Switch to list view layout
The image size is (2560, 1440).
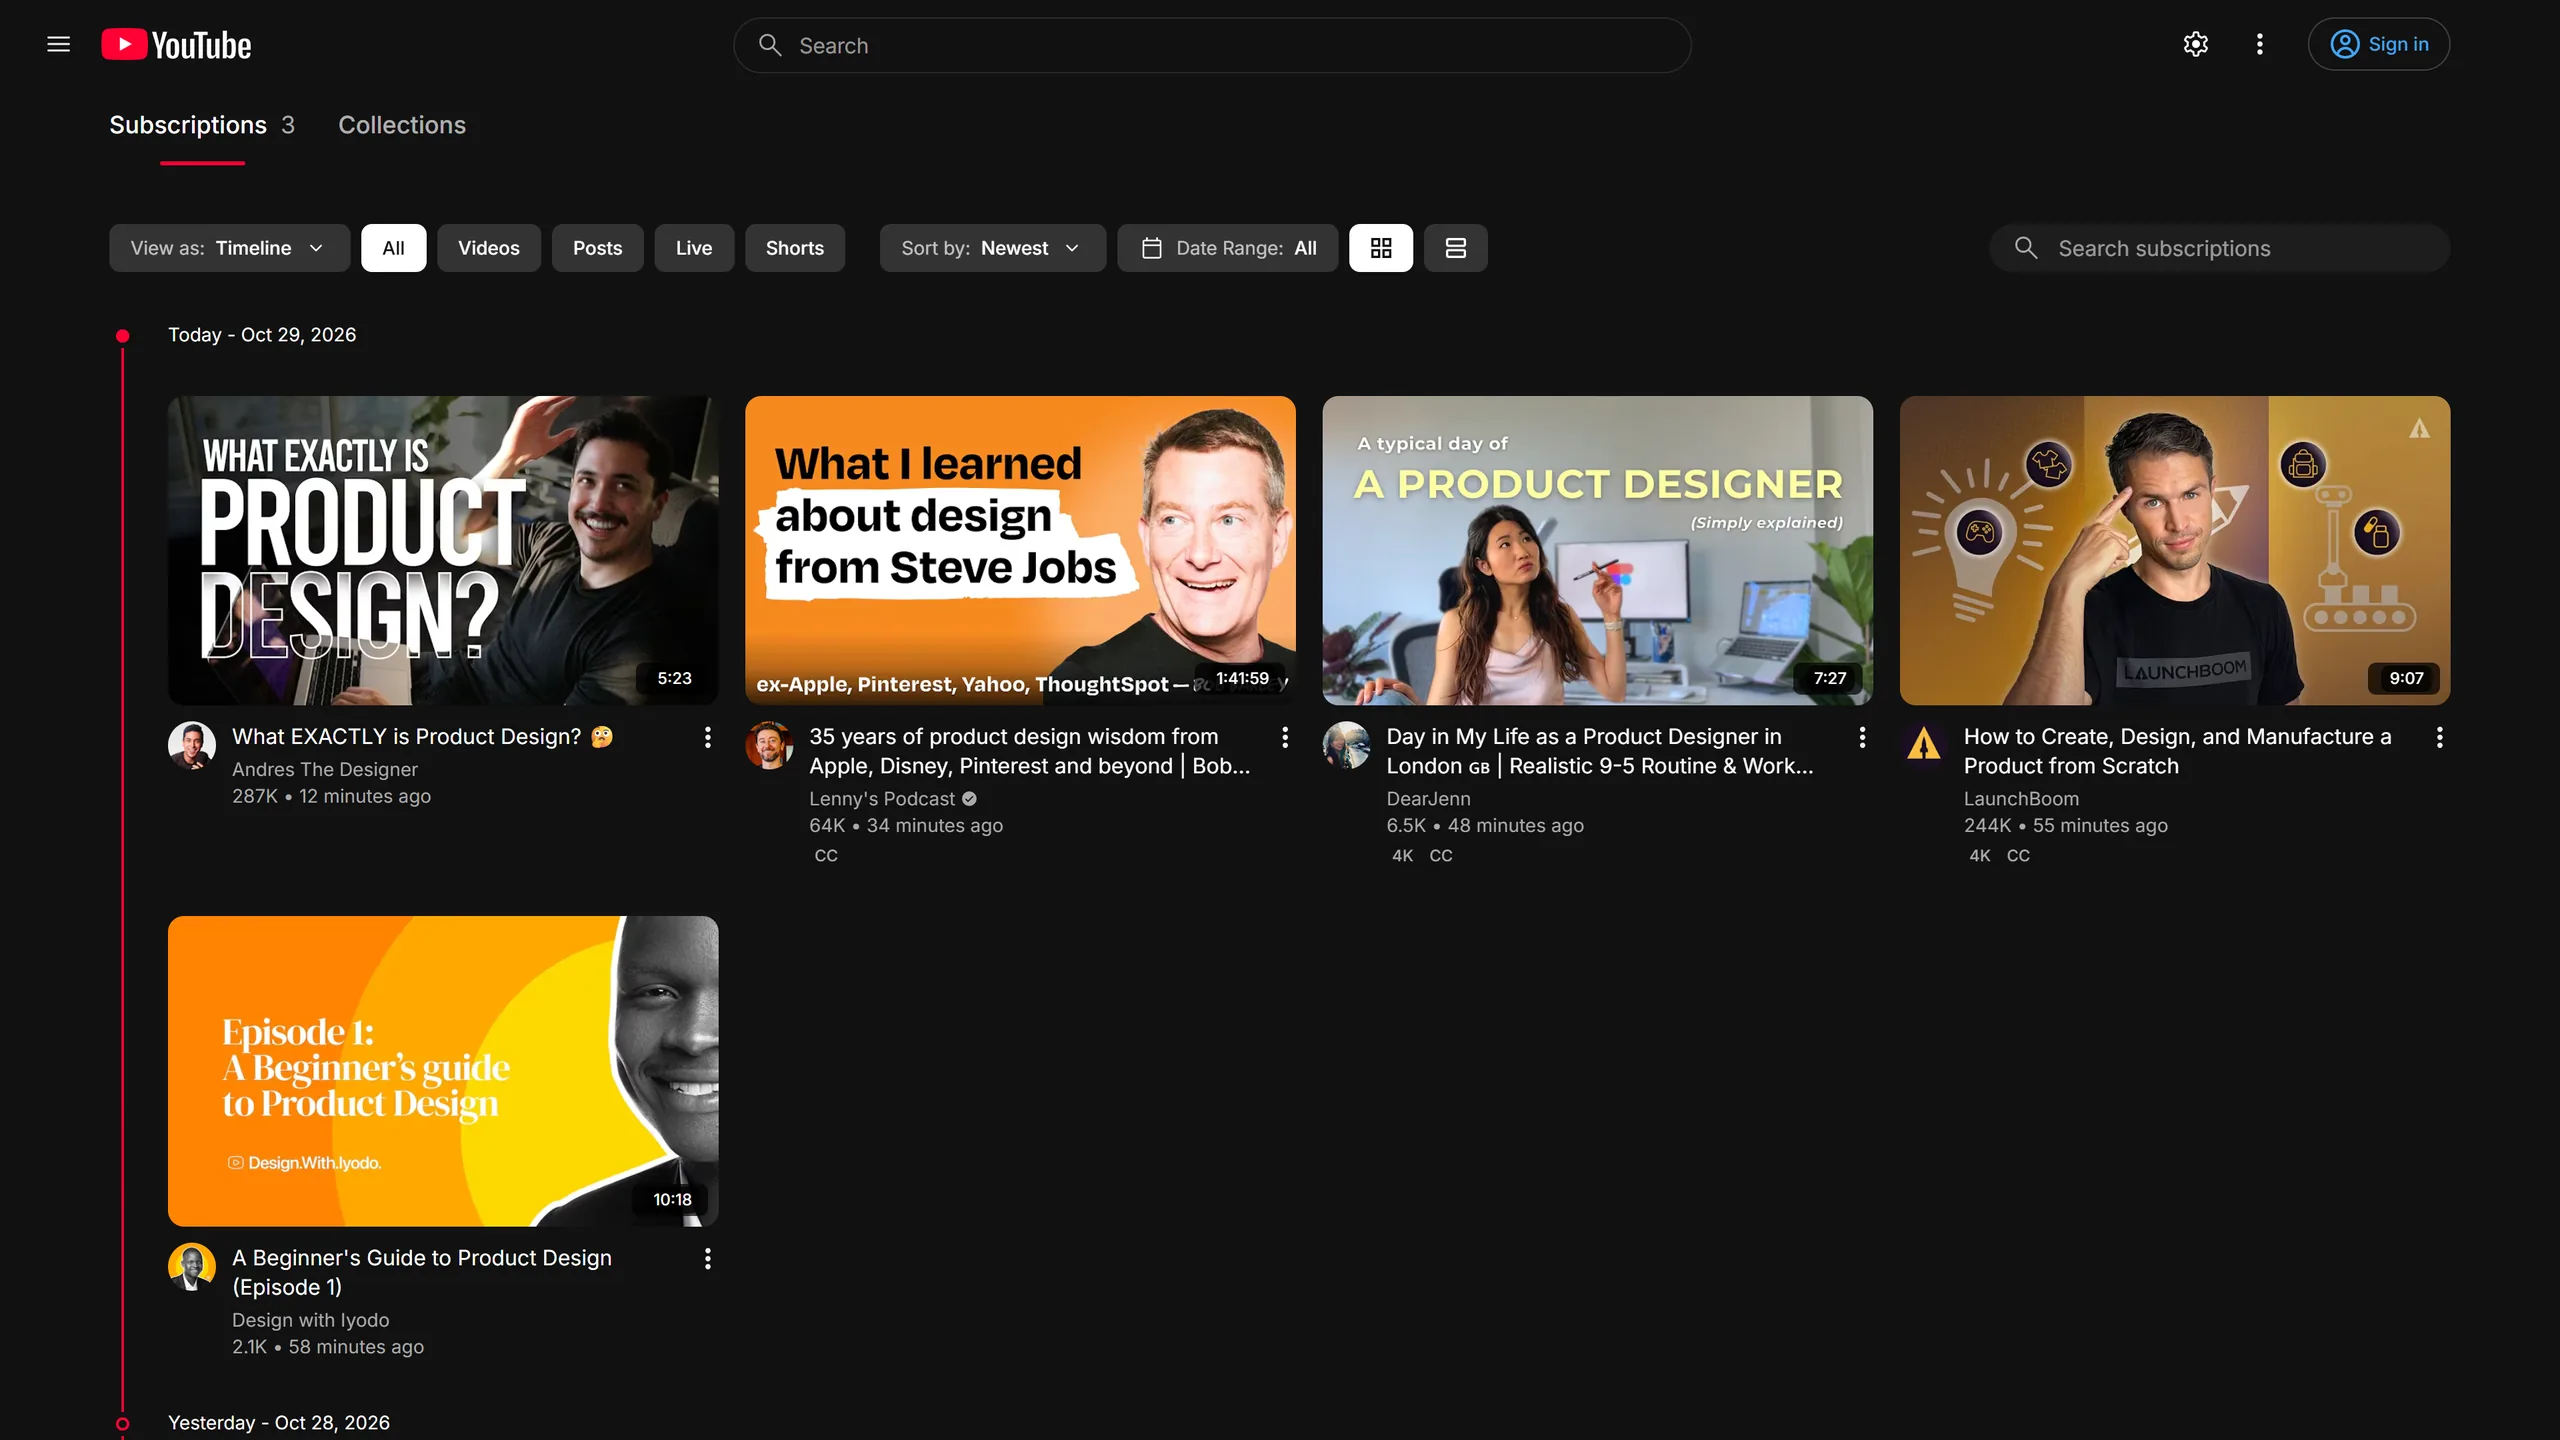coord(1456,248)
